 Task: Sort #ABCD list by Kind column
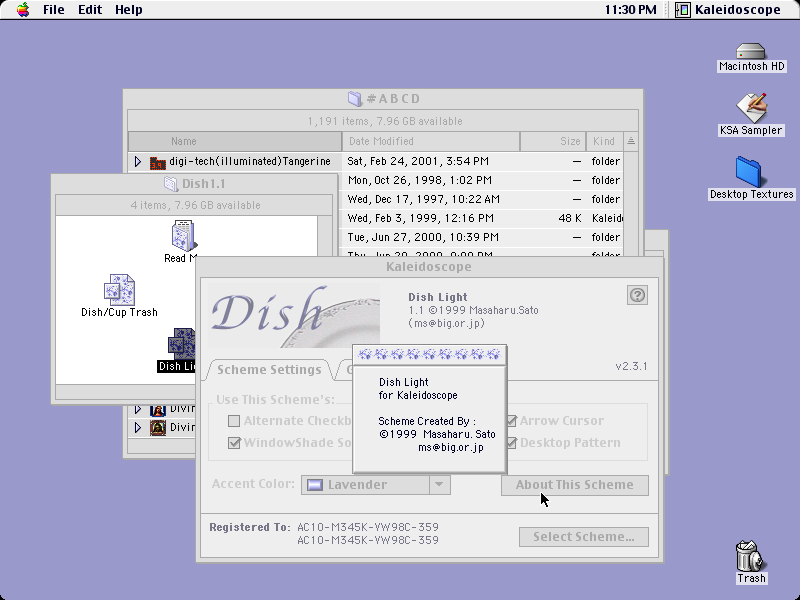tap(605, 141)
